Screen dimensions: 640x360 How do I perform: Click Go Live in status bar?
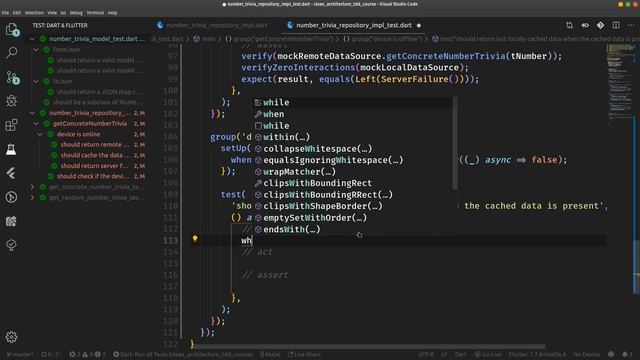488,354
